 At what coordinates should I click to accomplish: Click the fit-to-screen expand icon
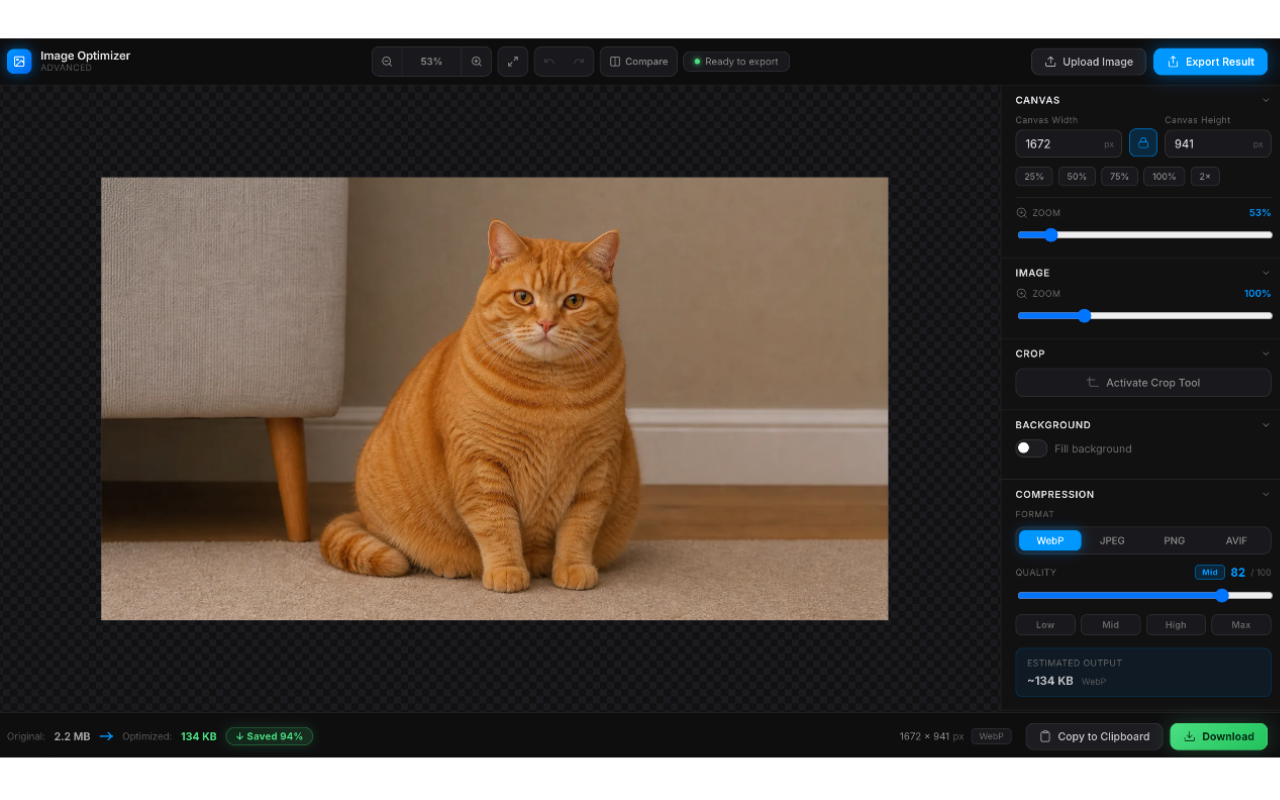513,61
